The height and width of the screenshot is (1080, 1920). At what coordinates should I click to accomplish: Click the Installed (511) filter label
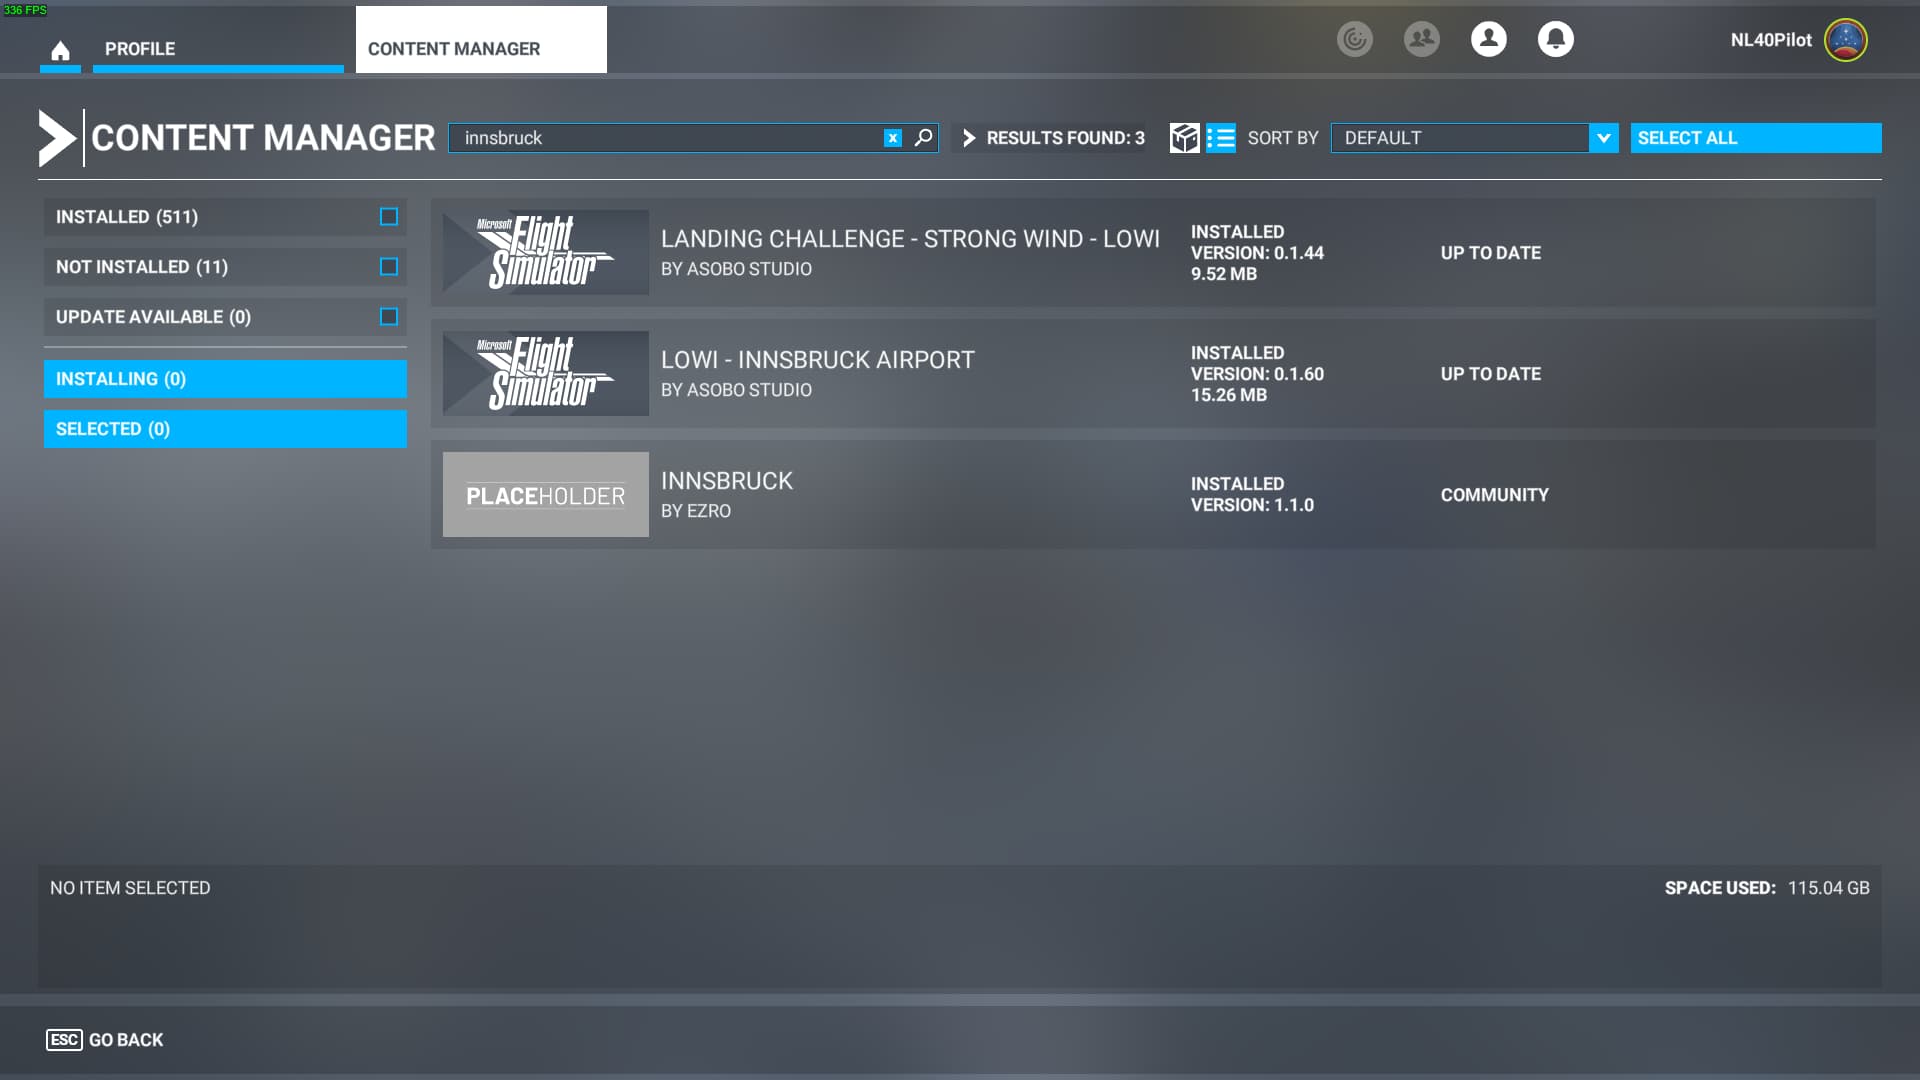127,217
